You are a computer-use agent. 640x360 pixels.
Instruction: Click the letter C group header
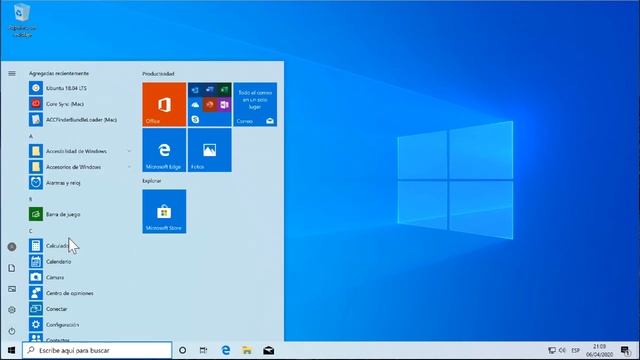(31, 231)
